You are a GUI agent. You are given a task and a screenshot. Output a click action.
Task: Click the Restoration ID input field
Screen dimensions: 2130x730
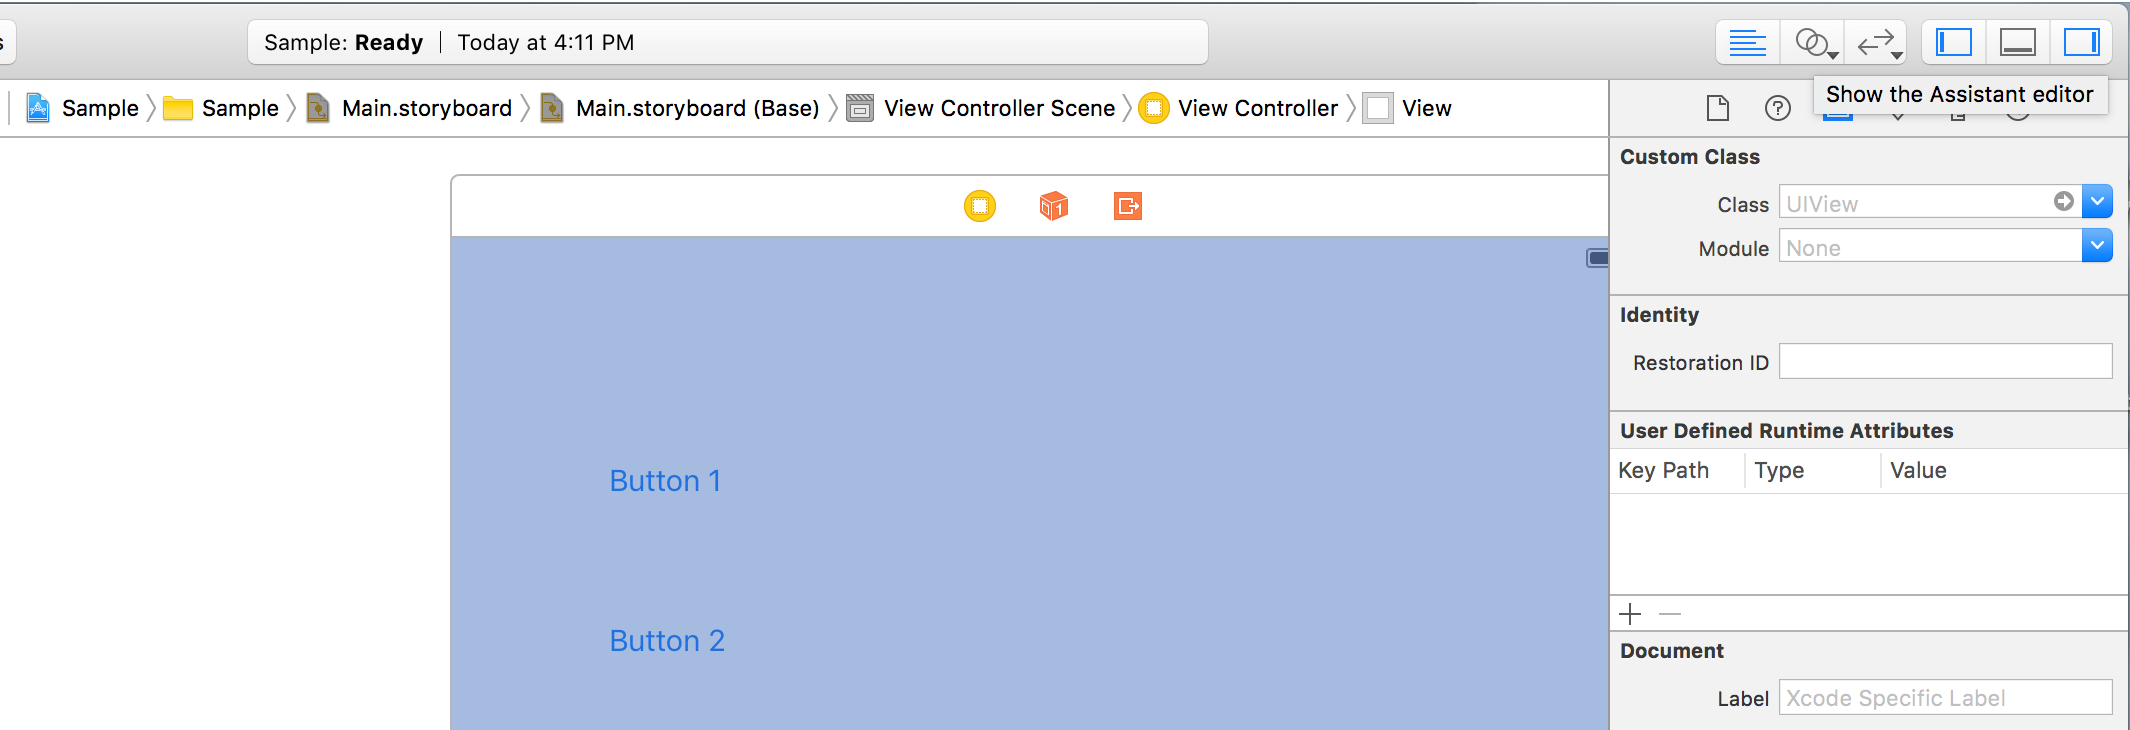pos(1944,361)
